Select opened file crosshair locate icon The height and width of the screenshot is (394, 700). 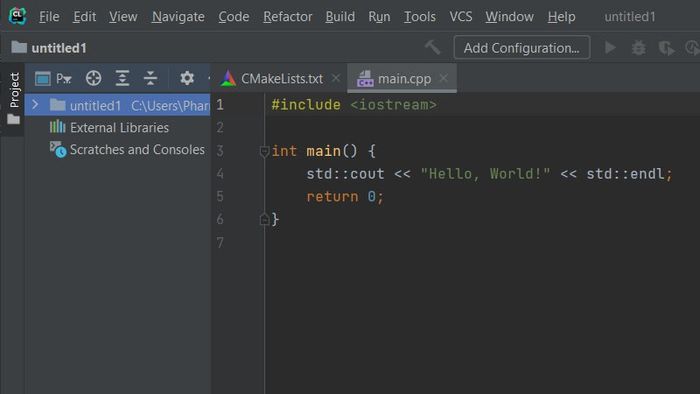click(x=93, y=78)
